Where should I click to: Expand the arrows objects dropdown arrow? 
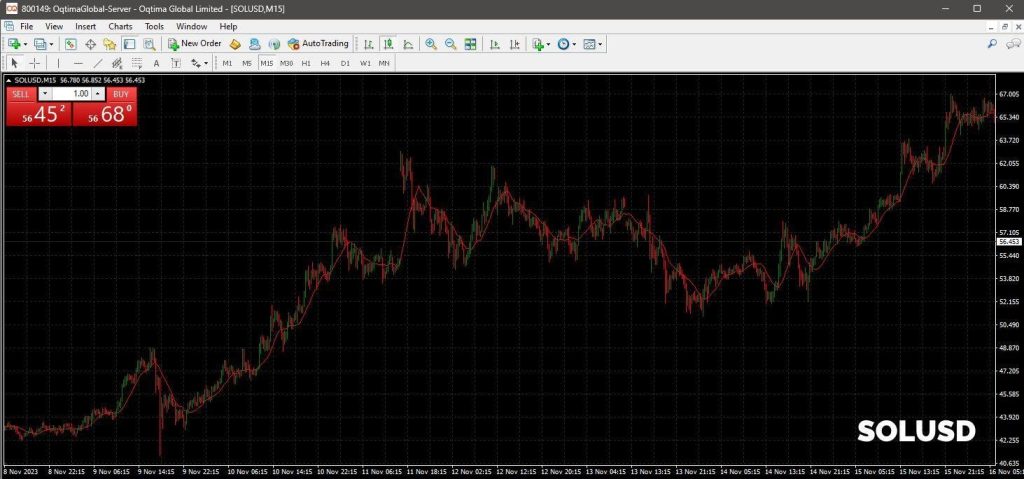(x=206, y=63)
